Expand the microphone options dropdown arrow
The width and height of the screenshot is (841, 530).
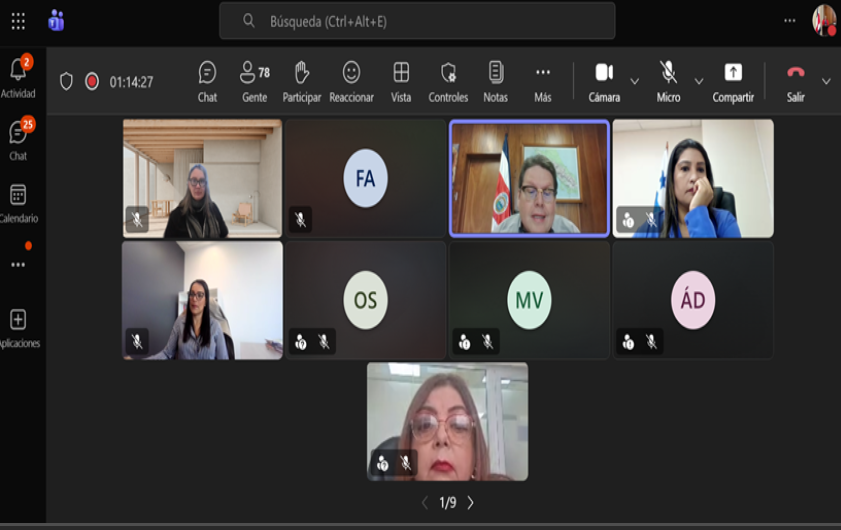699,81
